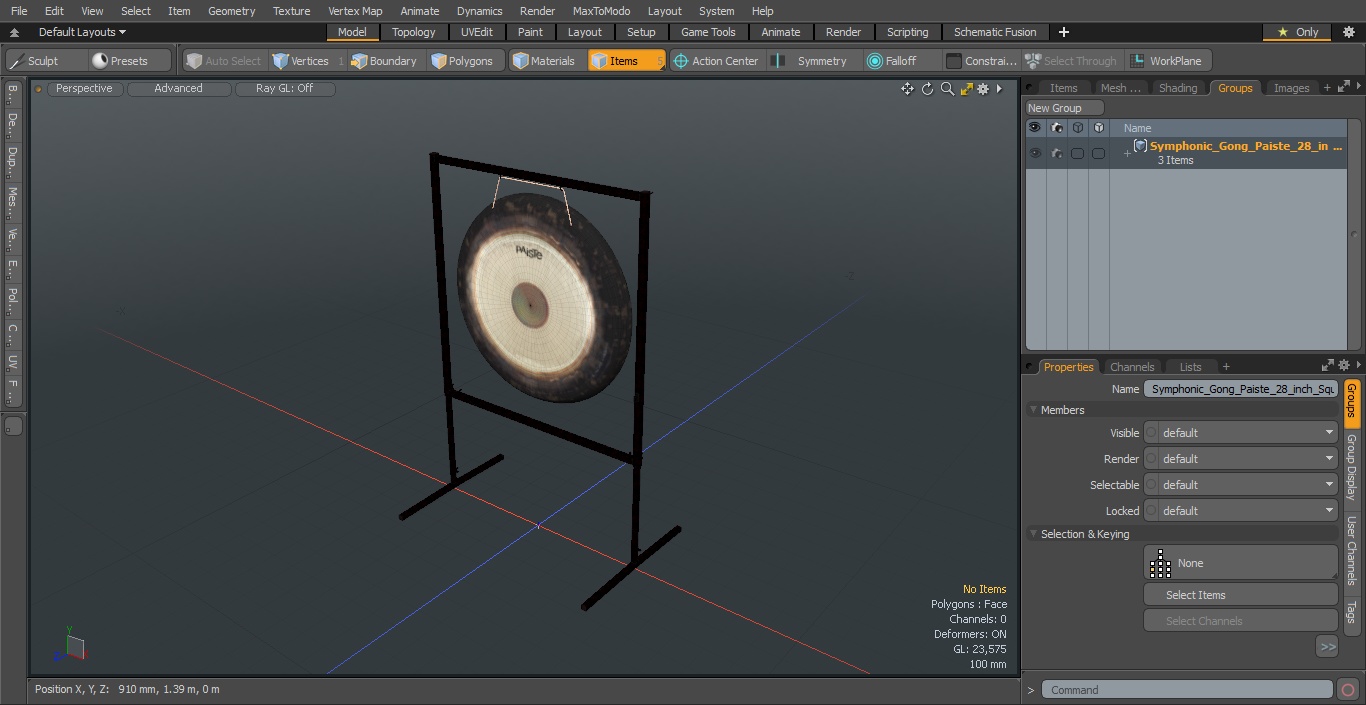Maximize the Groups panel
1366x705 pixels.
(x=1342, y=87)
